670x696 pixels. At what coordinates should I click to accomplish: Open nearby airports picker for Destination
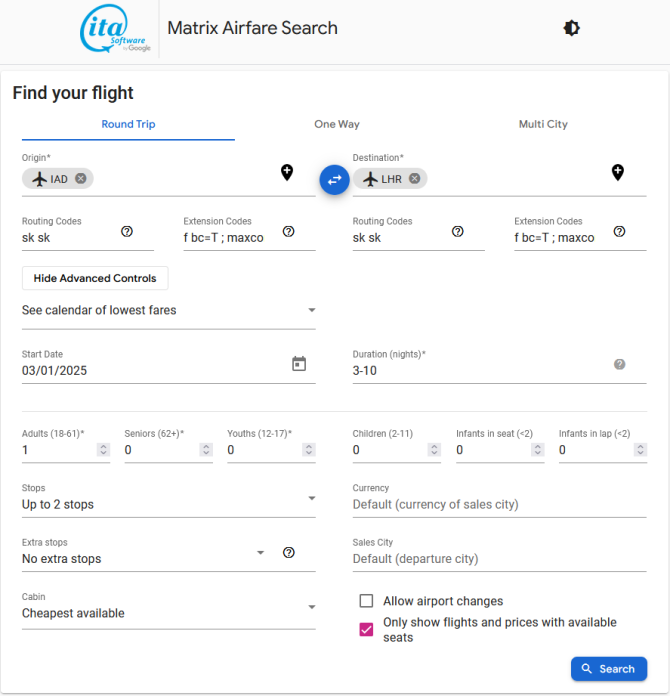(618, 172)
